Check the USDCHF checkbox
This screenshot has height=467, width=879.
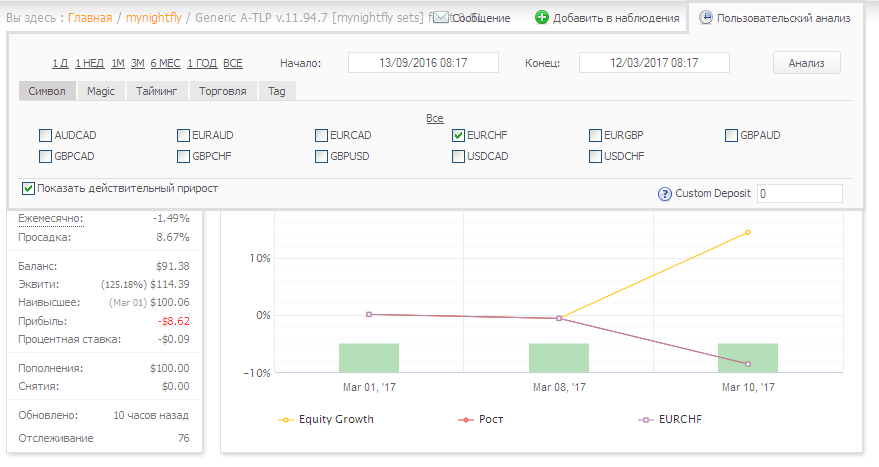click(595, 156)
